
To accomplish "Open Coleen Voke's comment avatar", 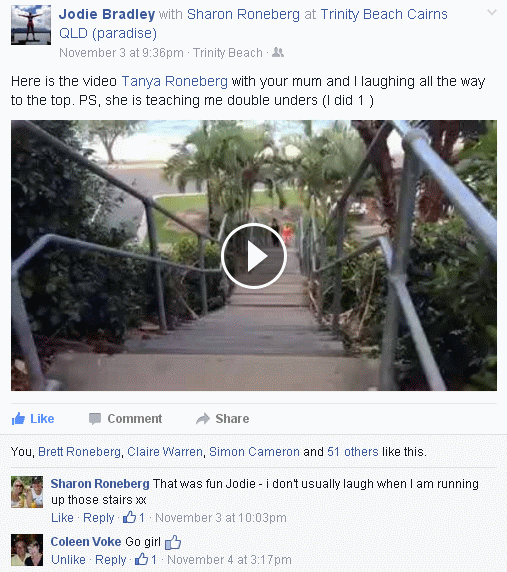I will (x=27, y=550).
